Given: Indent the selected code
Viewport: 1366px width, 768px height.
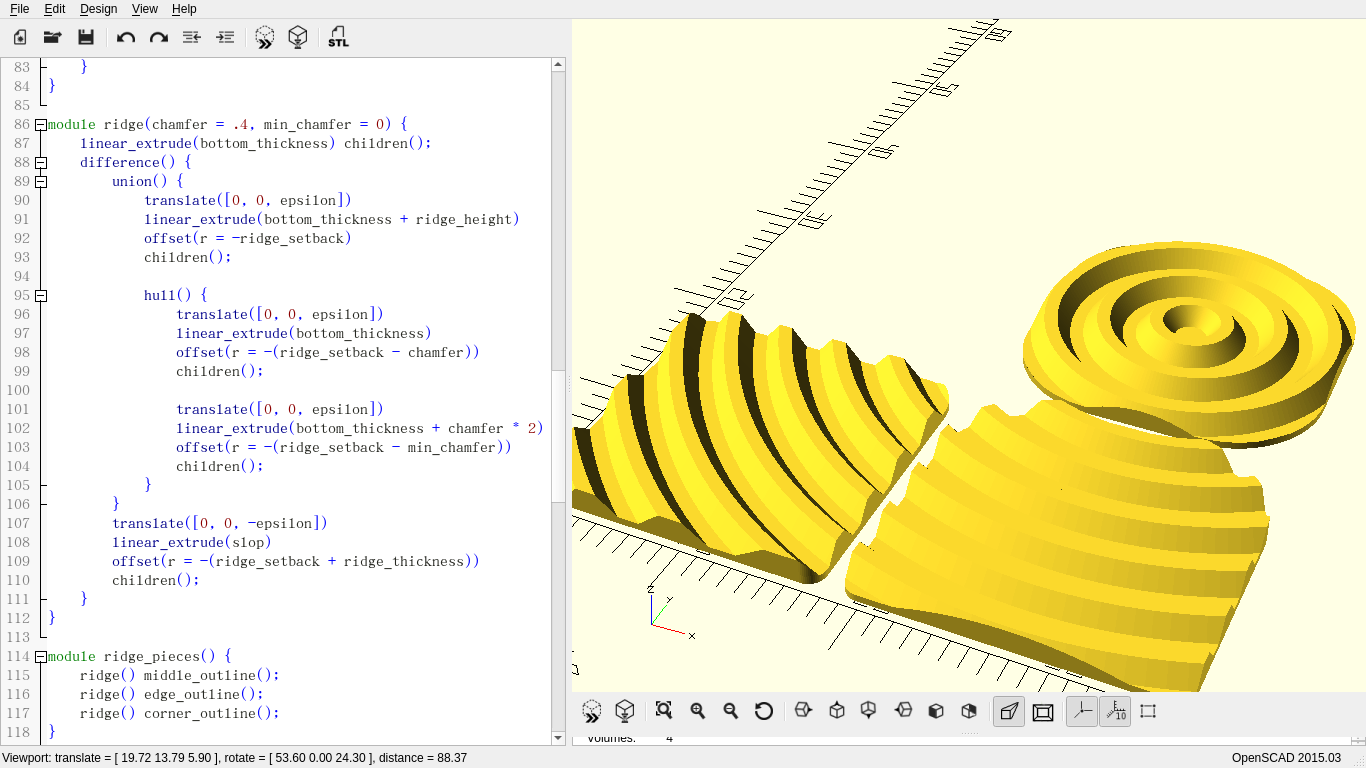Looking at the screenshot, I should click(x=225, y=38).
